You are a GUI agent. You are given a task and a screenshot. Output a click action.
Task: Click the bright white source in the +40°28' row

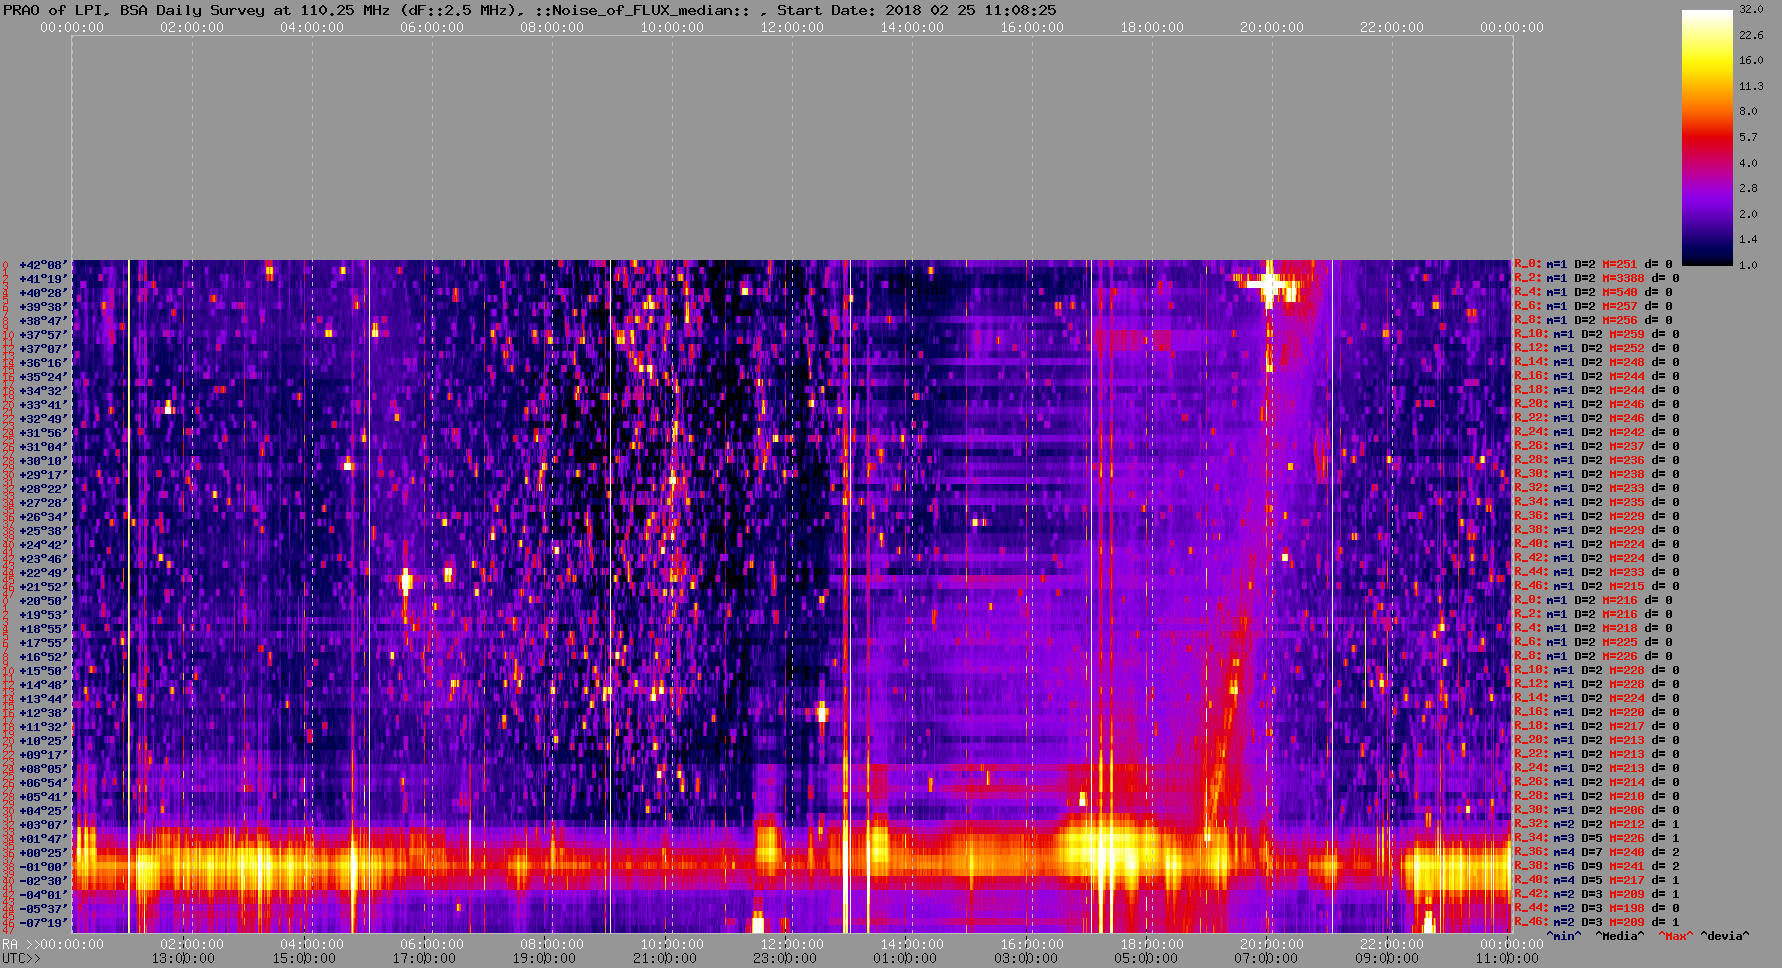coord(1270,286)
